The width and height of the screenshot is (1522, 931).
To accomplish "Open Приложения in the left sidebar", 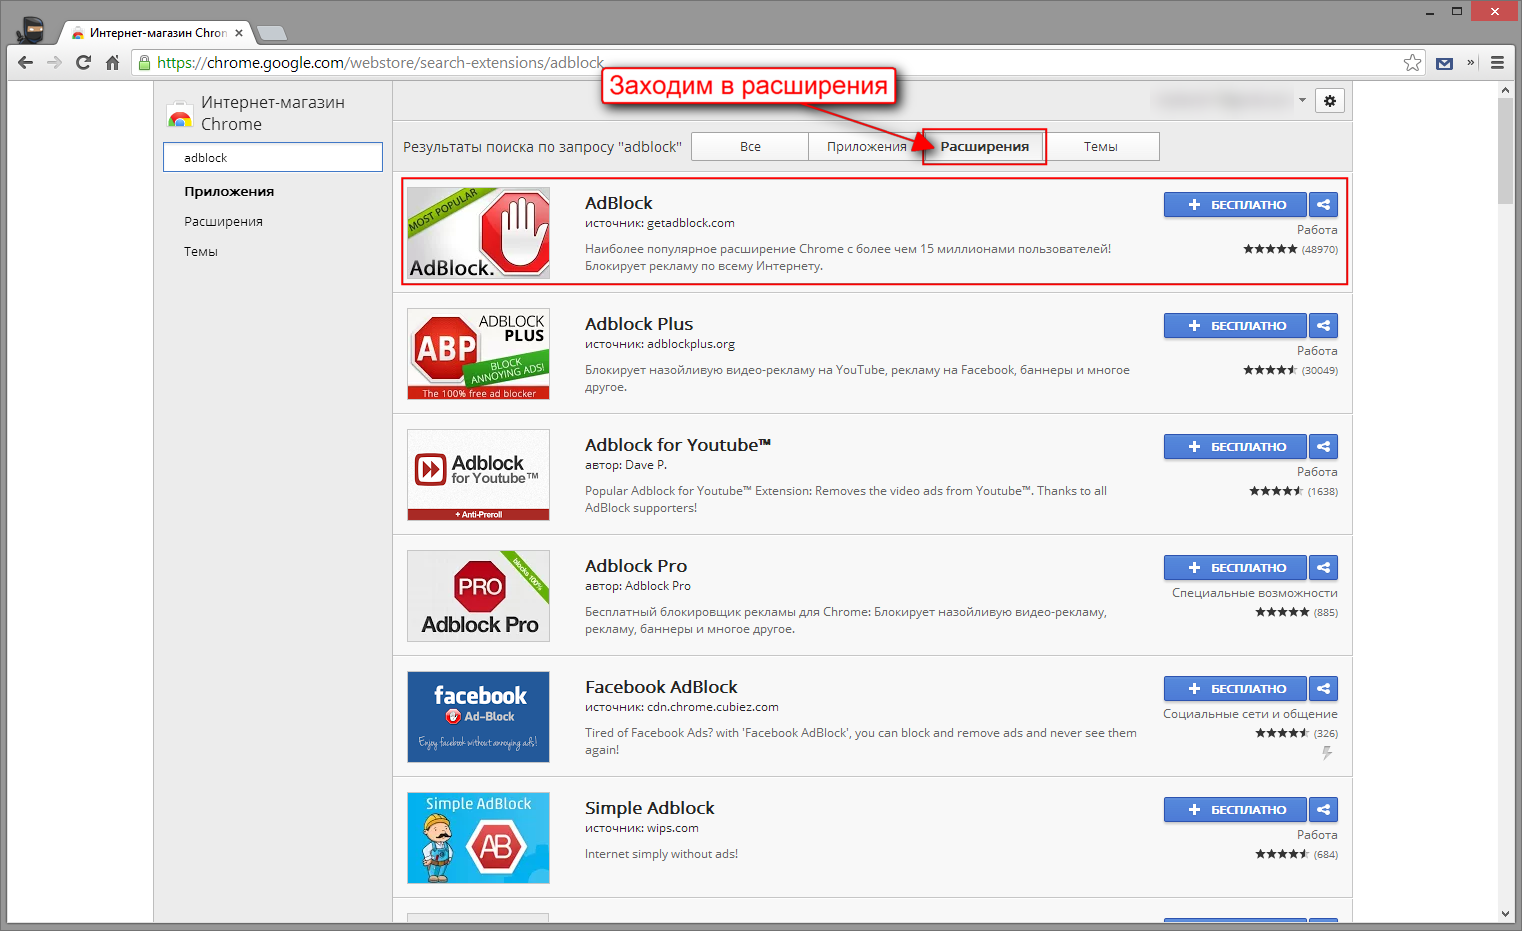I will point(229,191).
